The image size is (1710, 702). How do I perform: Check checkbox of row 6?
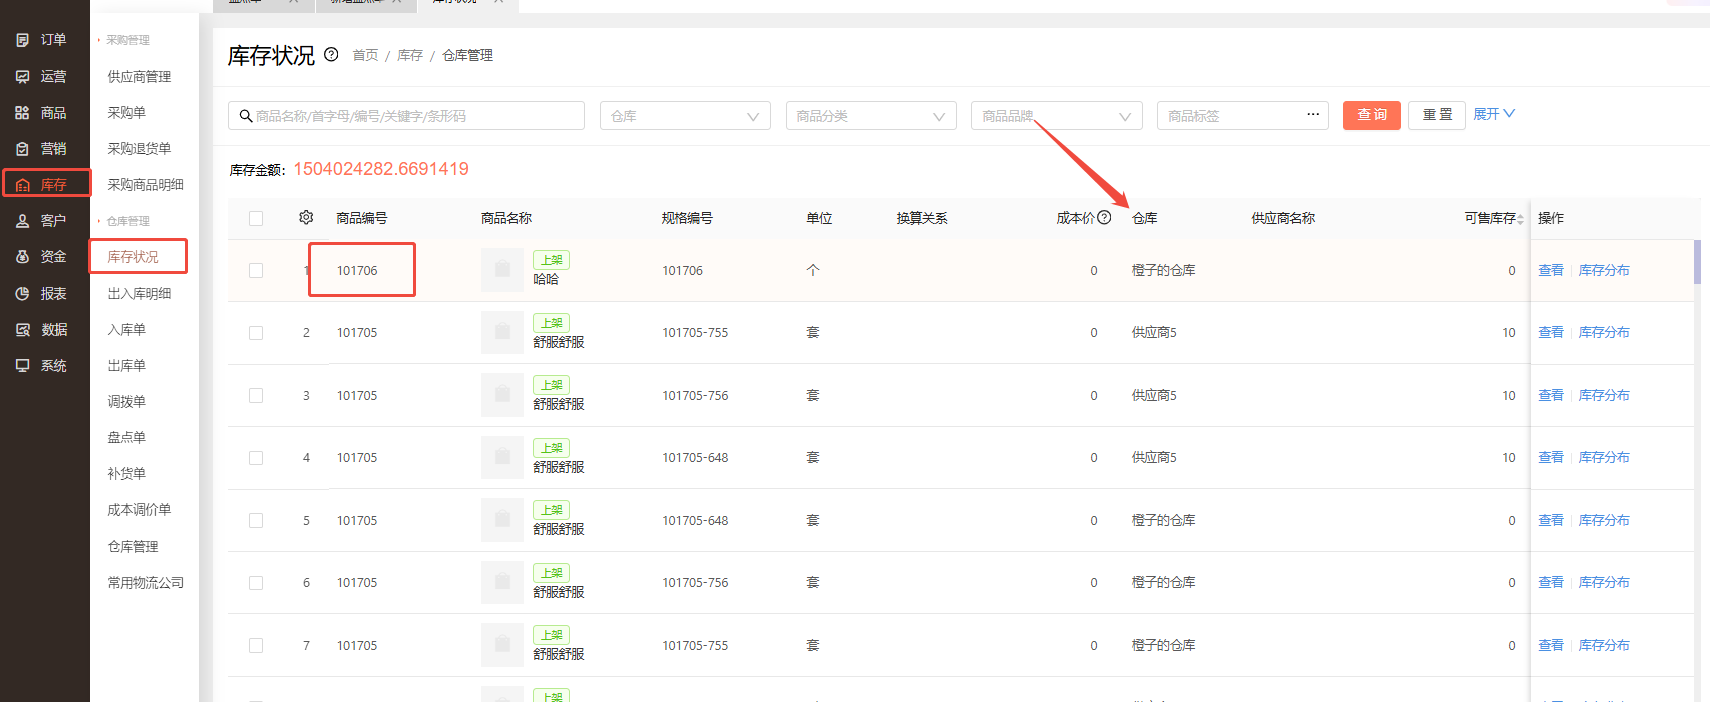click(x=256, y=583)
